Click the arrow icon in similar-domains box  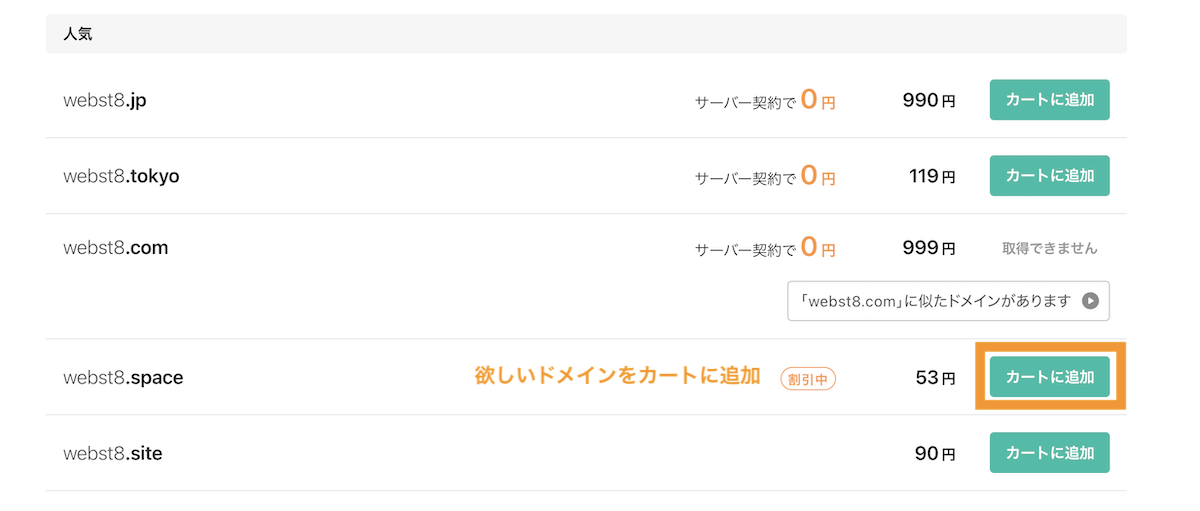click(x=1091, y=301)
